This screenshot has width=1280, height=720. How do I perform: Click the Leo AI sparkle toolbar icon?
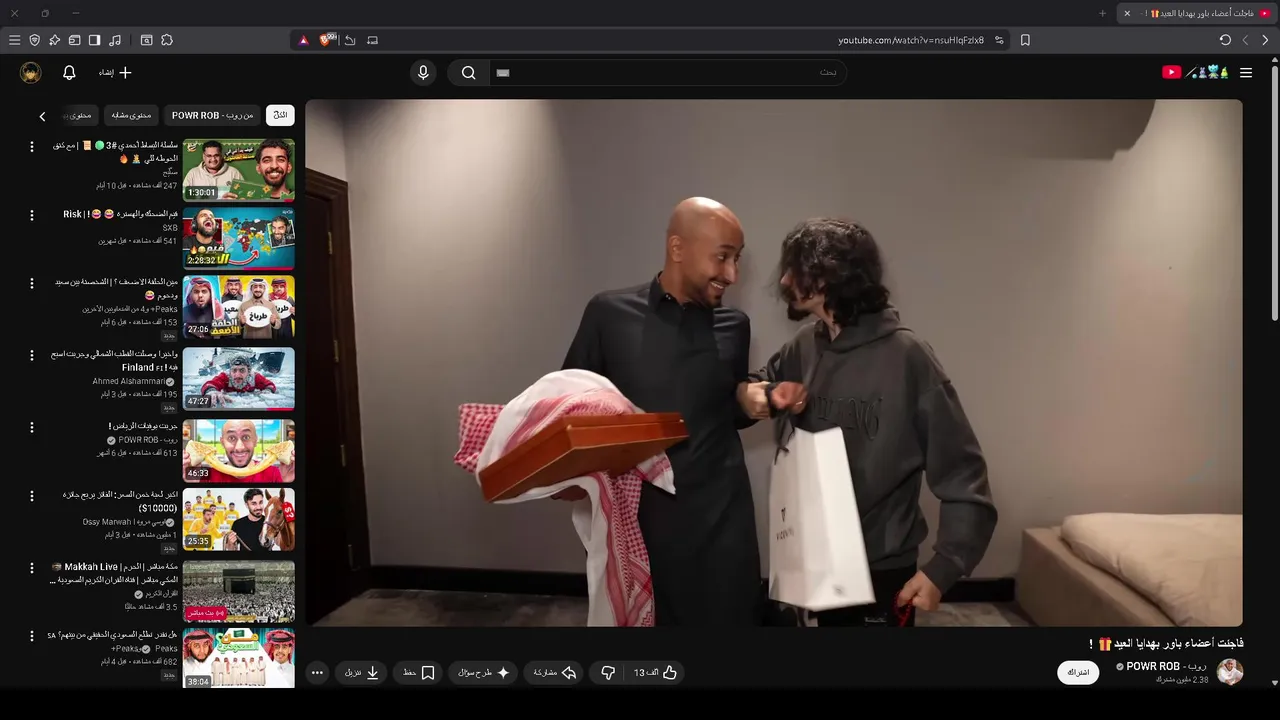54,40
